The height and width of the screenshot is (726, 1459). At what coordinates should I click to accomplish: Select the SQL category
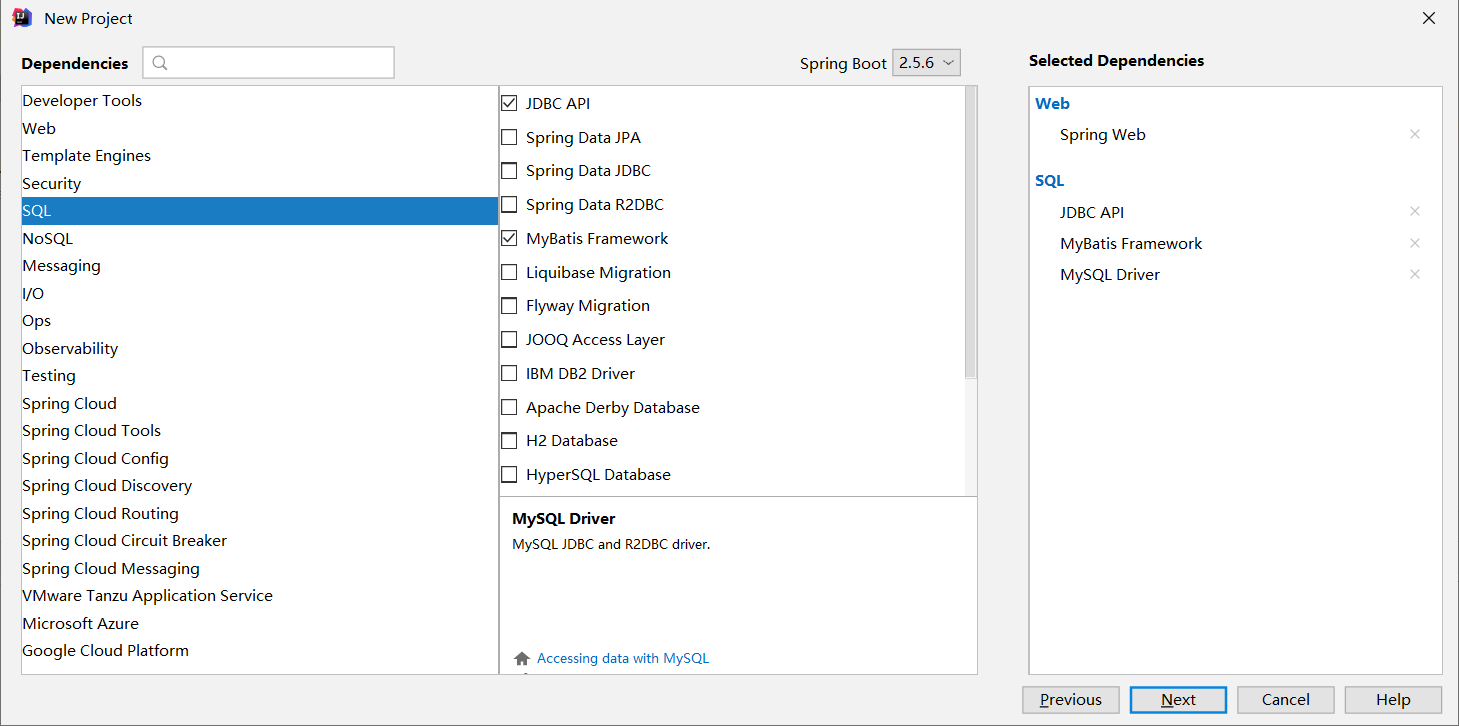coord(260,211)
